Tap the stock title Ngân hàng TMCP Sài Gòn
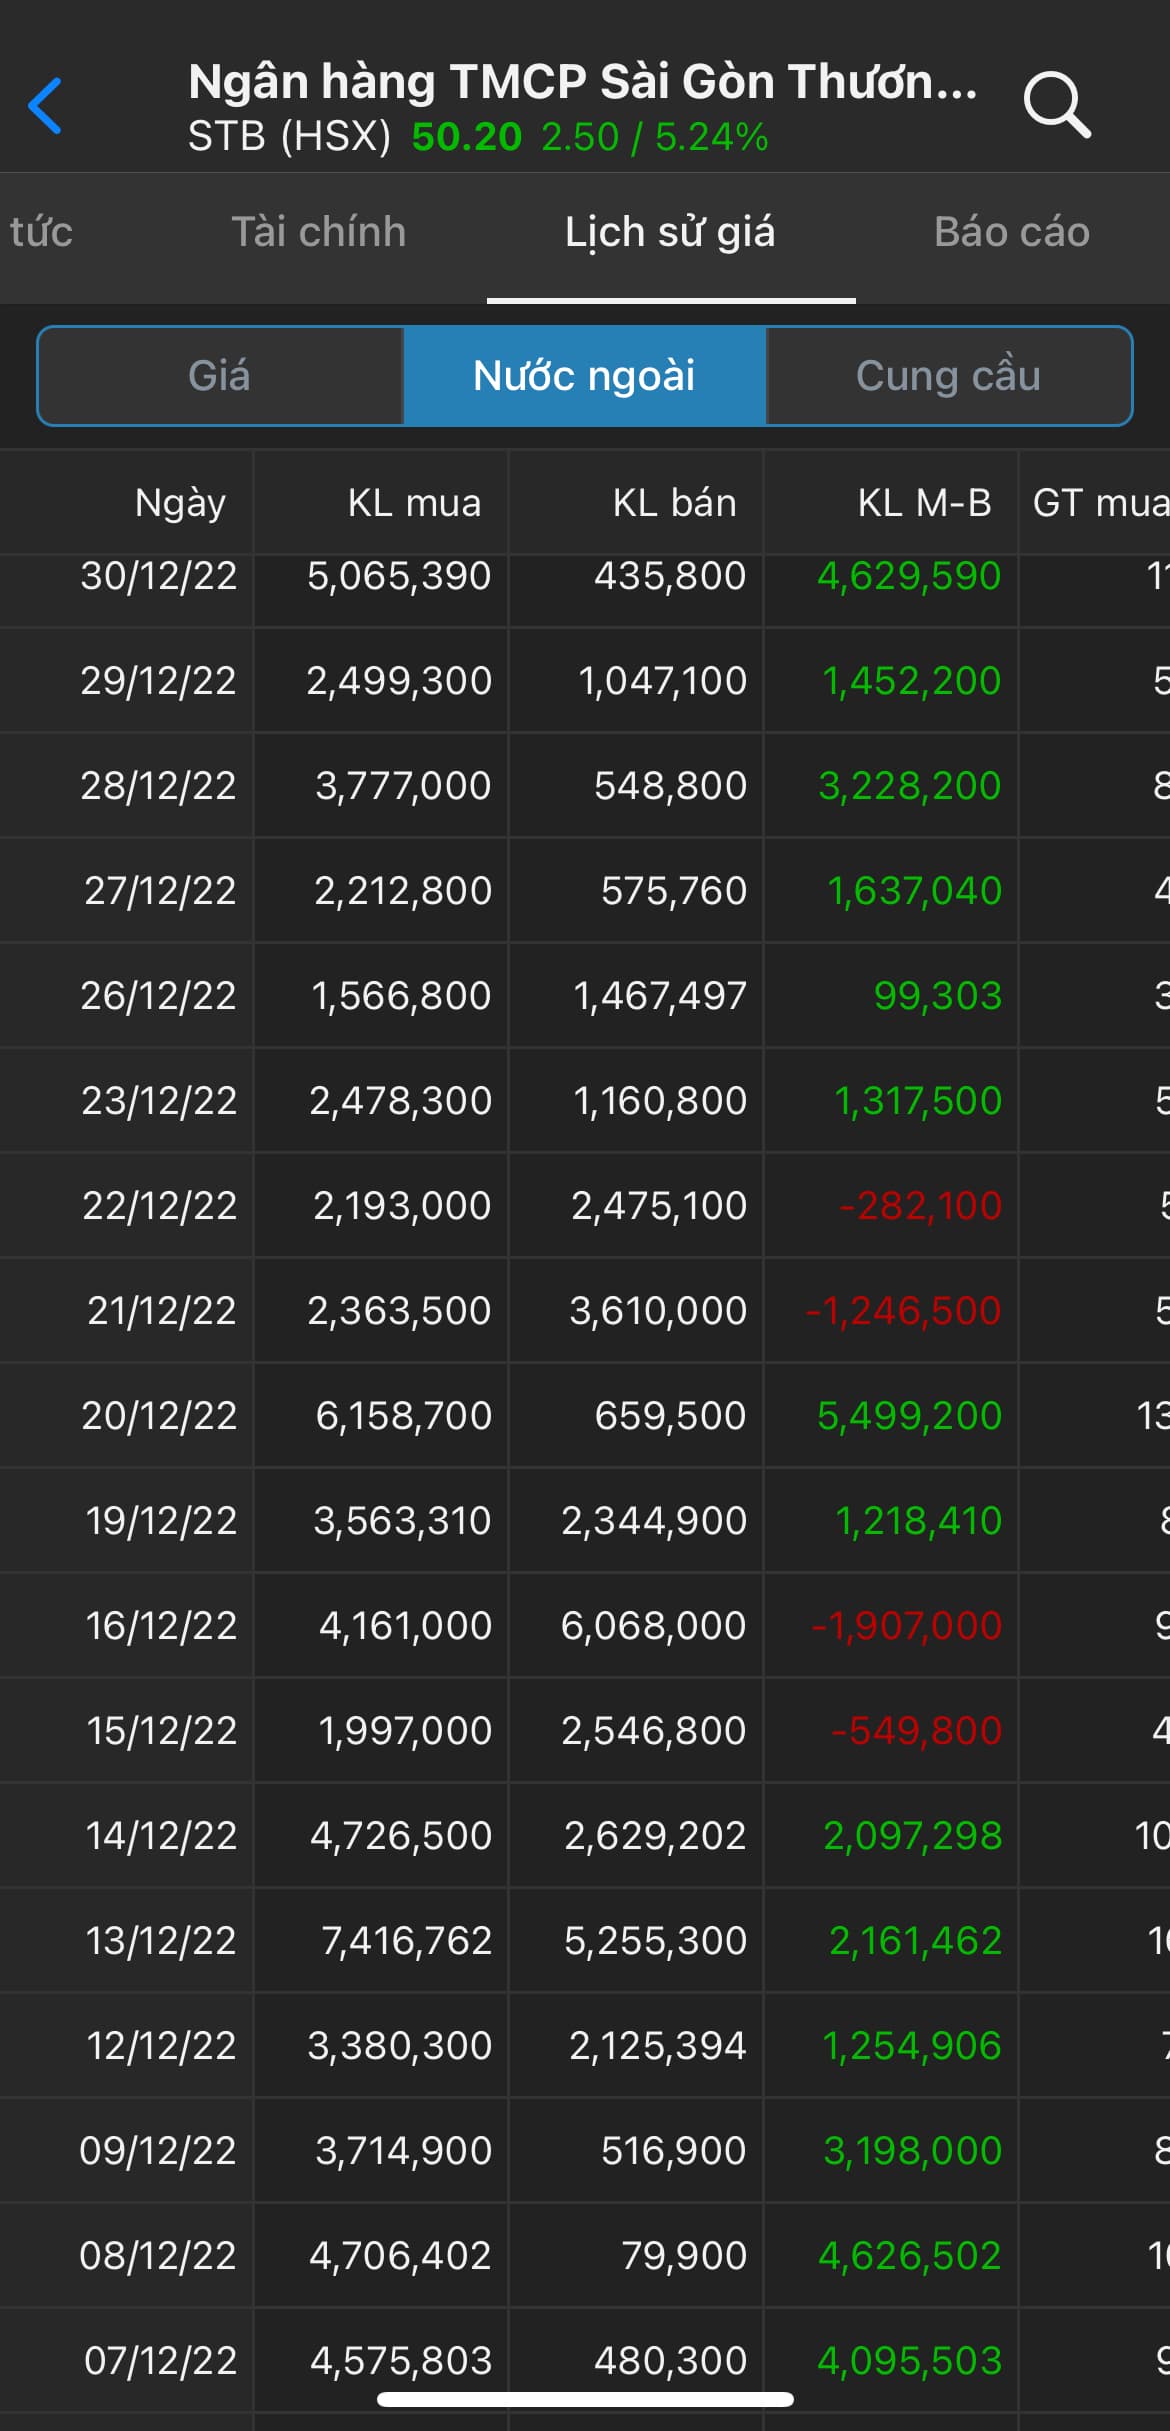The height and width of the screenshot is (2431, 1170). coord(582,82)
